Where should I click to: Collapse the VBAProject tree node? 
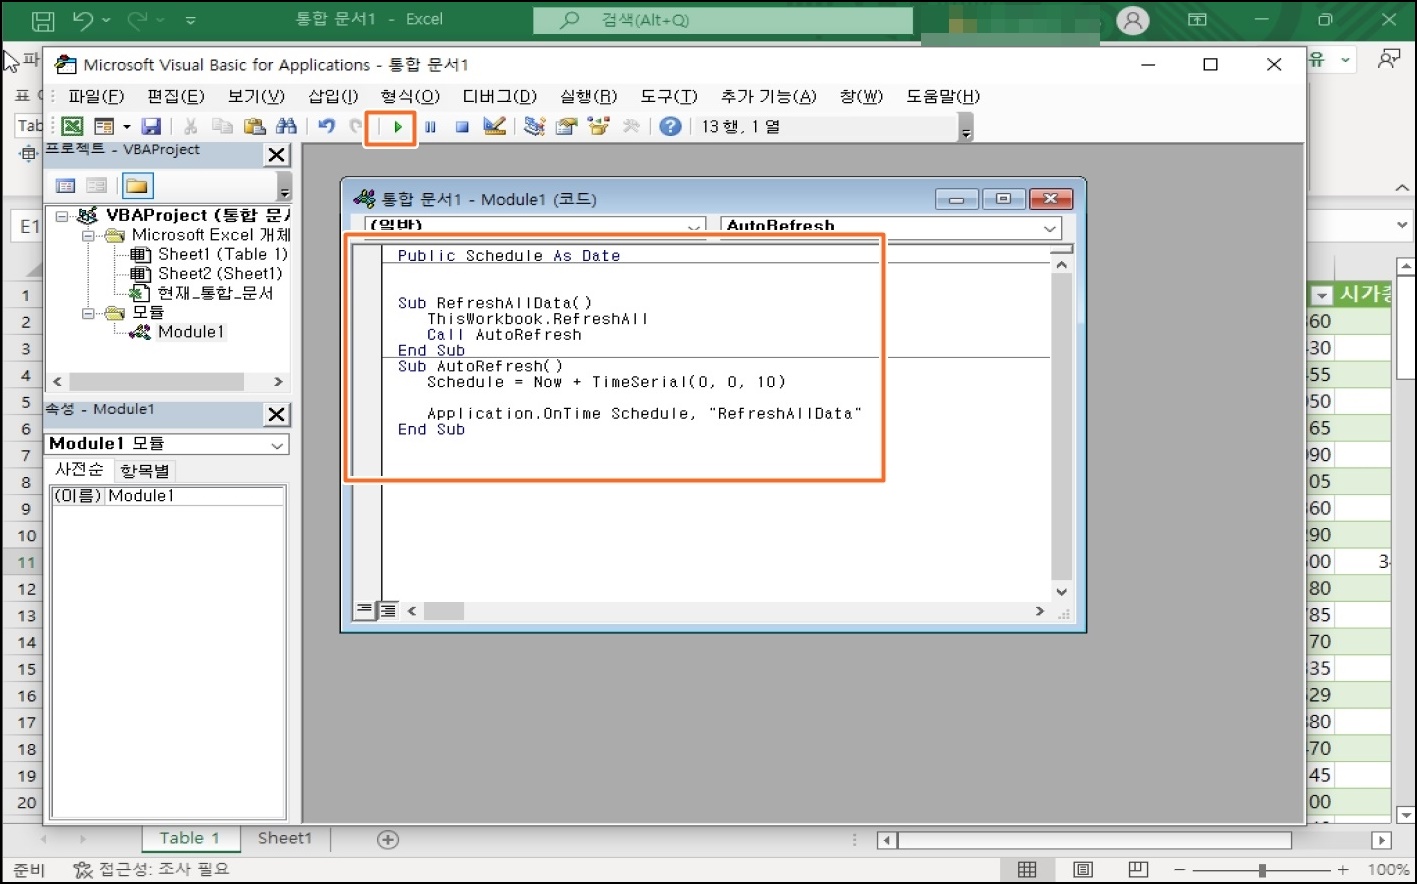[x=62, y=216]
